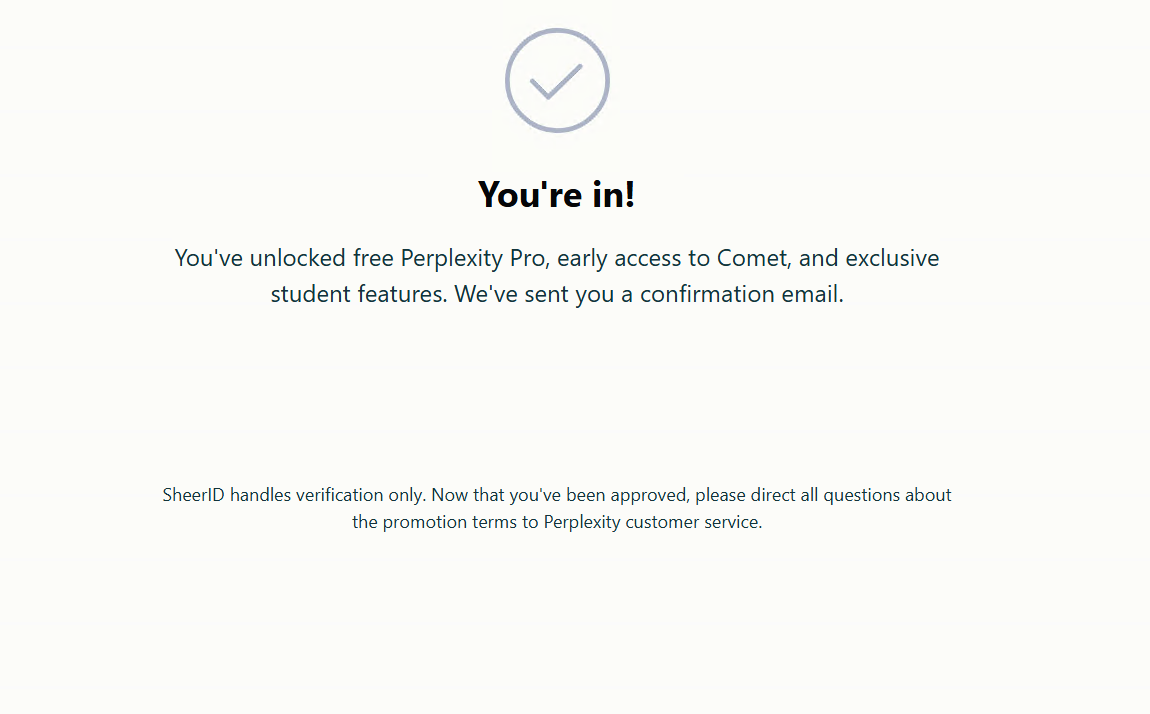This screenshot has height=714, width=1150.
Task: Click the word "free"
Action: pyautogui.click(x=374, y=258)
